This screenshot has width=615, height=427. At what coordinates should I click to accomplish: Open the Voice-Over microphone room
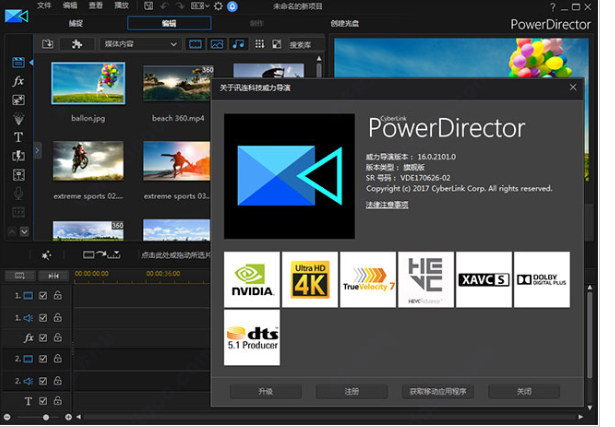click(x=18, y=193)
